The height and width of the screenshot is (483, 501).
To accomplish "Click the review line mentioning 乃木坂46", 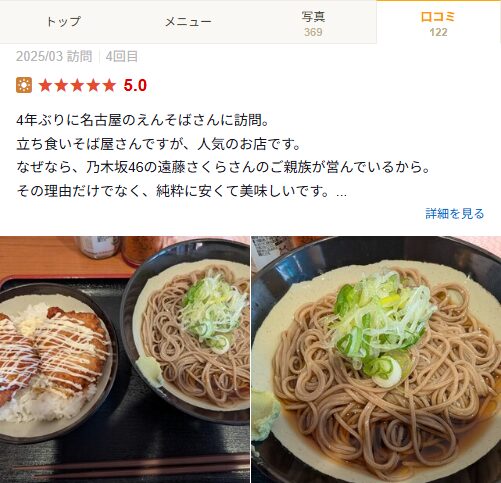I will pyautogui.click(x=223, y=167).
